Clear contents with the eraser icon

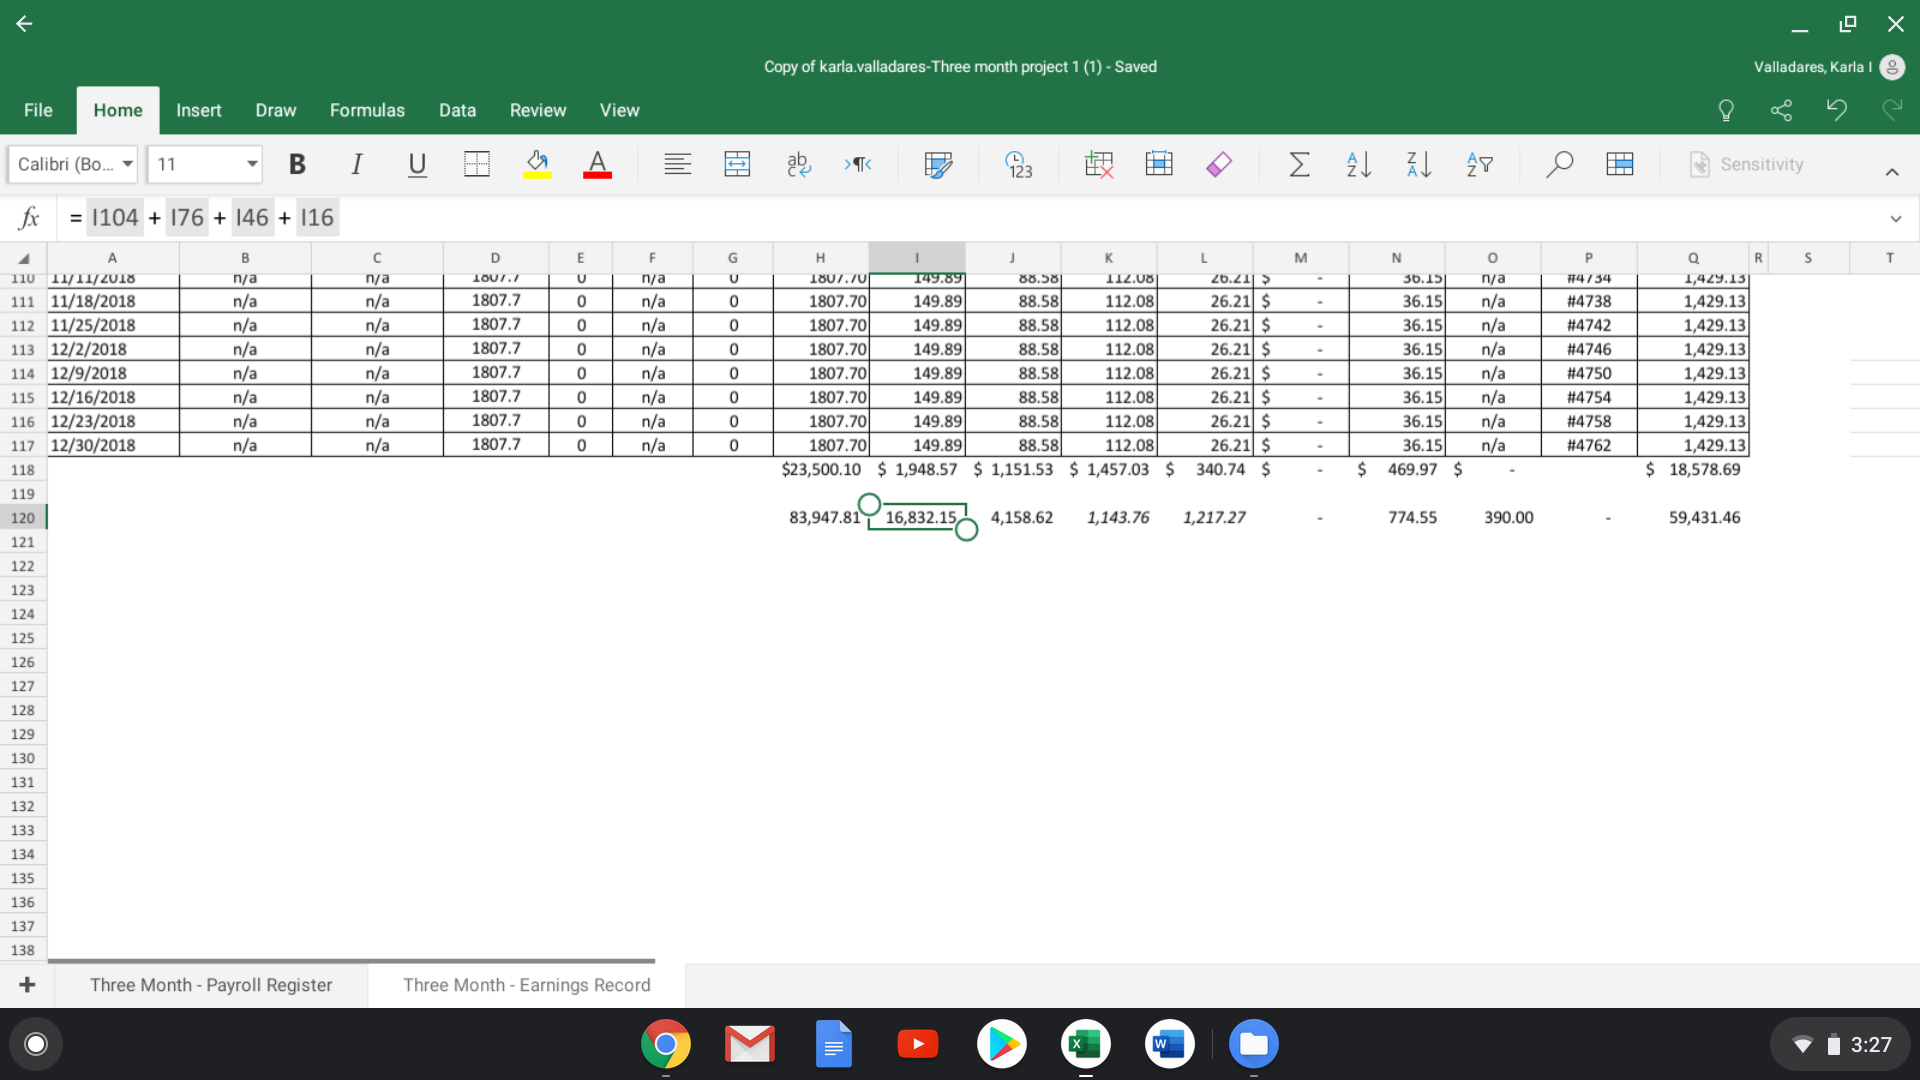tap(1218, 164)
